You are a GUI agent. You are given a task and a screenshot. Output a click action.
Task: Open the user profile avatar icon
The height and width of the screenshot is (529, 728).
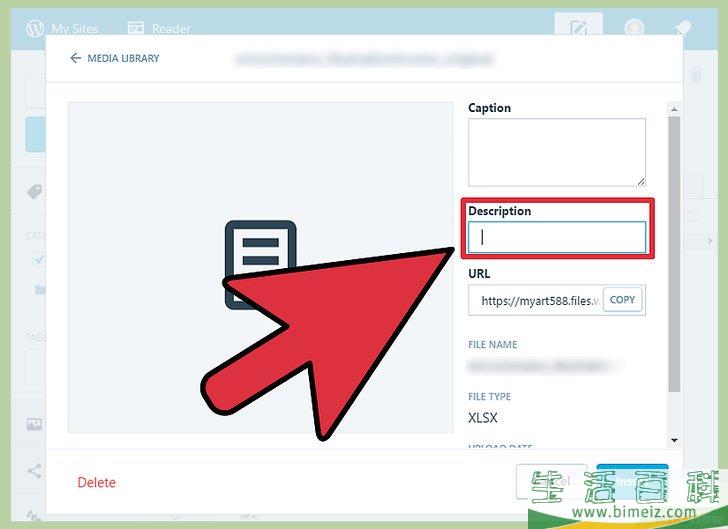[x=634, y=27]
